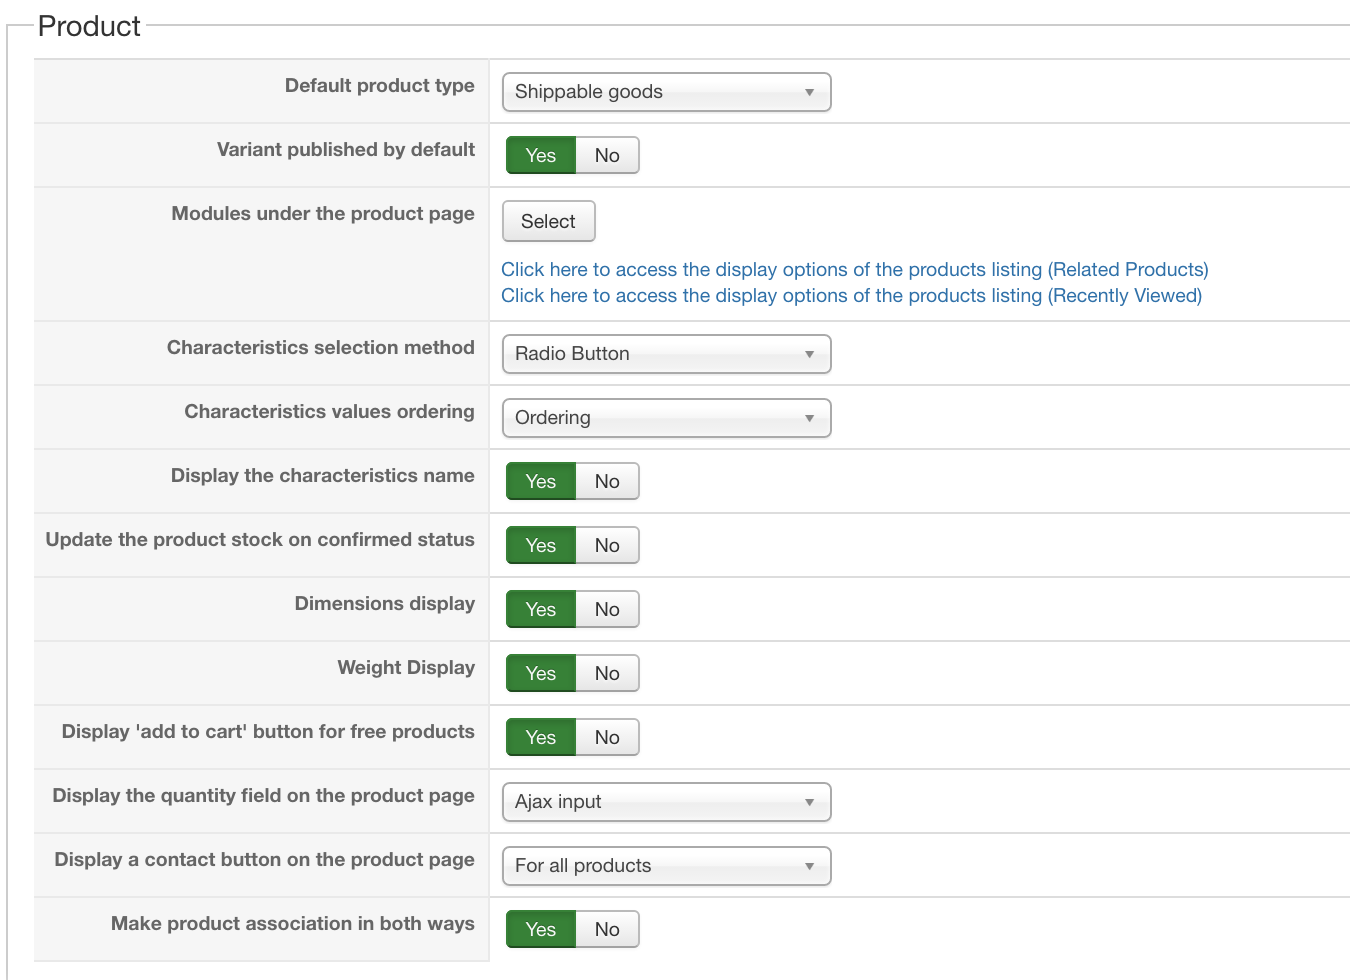Screen dimensions: 1350x980
Task: Click Yes for Variant published by default
Action: [541, 156]
